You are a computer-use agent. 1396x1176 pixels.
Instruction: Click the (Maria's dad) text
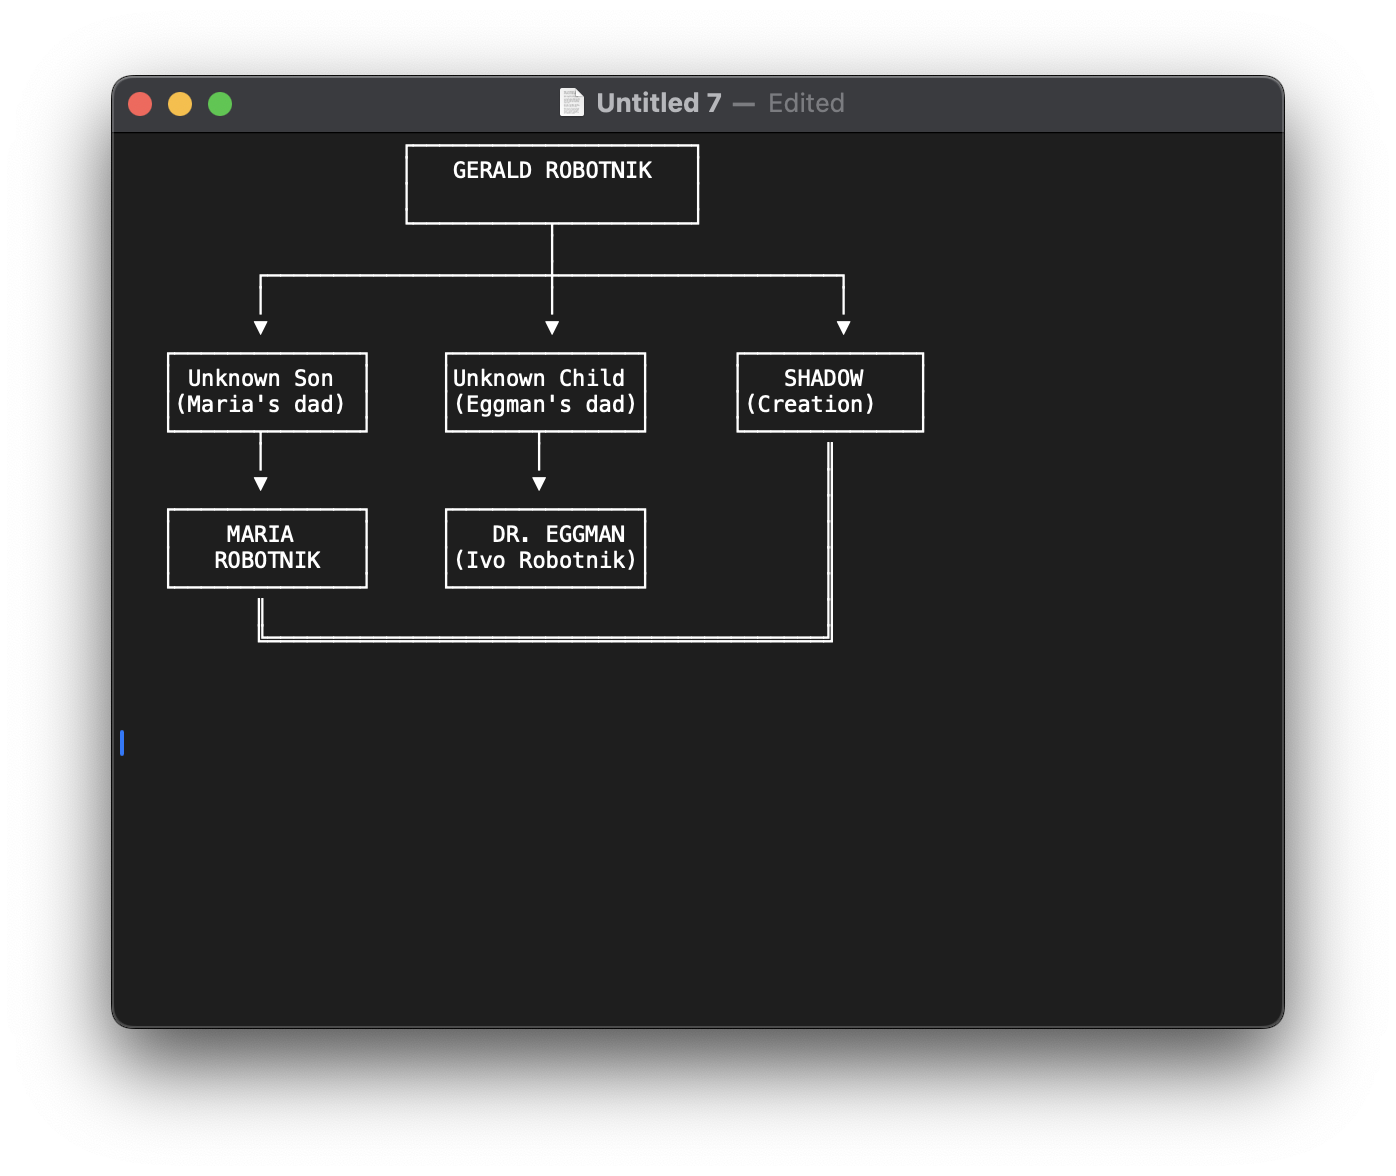point(260,404)
